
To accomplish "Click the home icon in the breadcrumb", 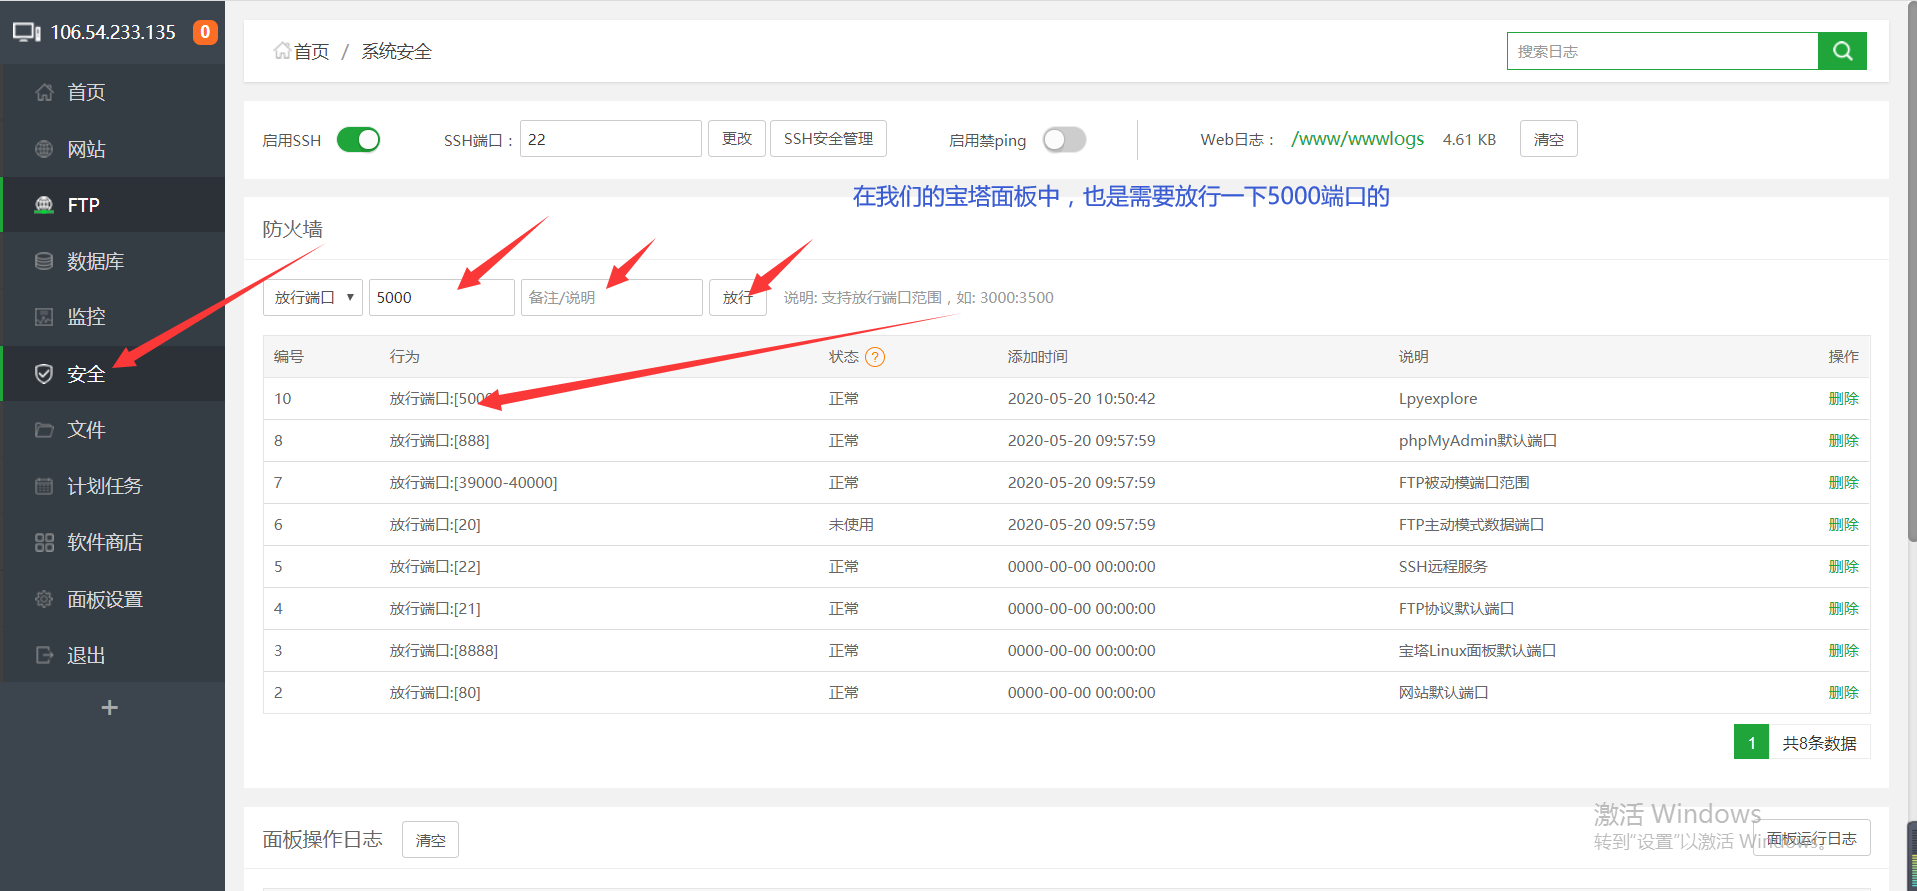I will point(282,51).
